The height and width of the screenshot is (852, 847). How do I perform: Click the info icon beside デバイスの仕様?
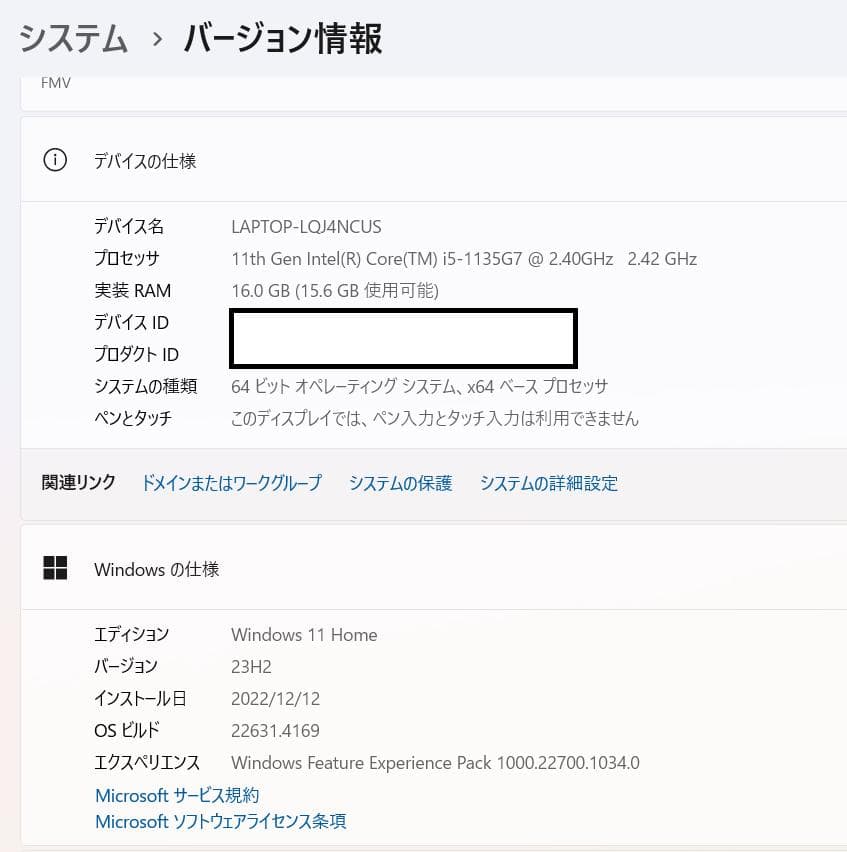click(54, 160)
